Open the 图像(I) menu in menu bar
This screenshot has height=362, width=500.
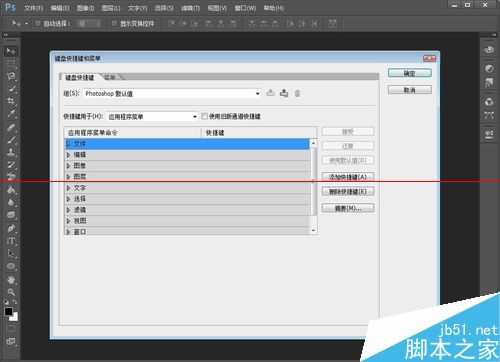[x=85, y=8]
